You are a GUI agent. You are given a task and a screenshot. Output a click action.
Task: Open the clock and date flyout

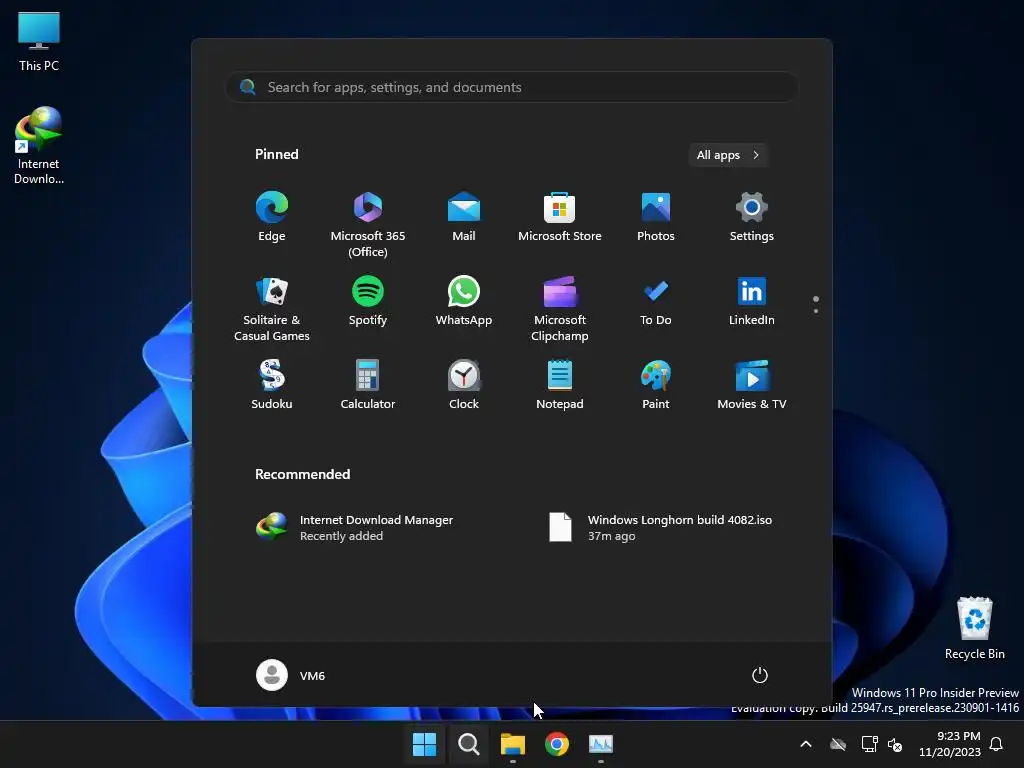pyautogui.click(x=950, y=744)
